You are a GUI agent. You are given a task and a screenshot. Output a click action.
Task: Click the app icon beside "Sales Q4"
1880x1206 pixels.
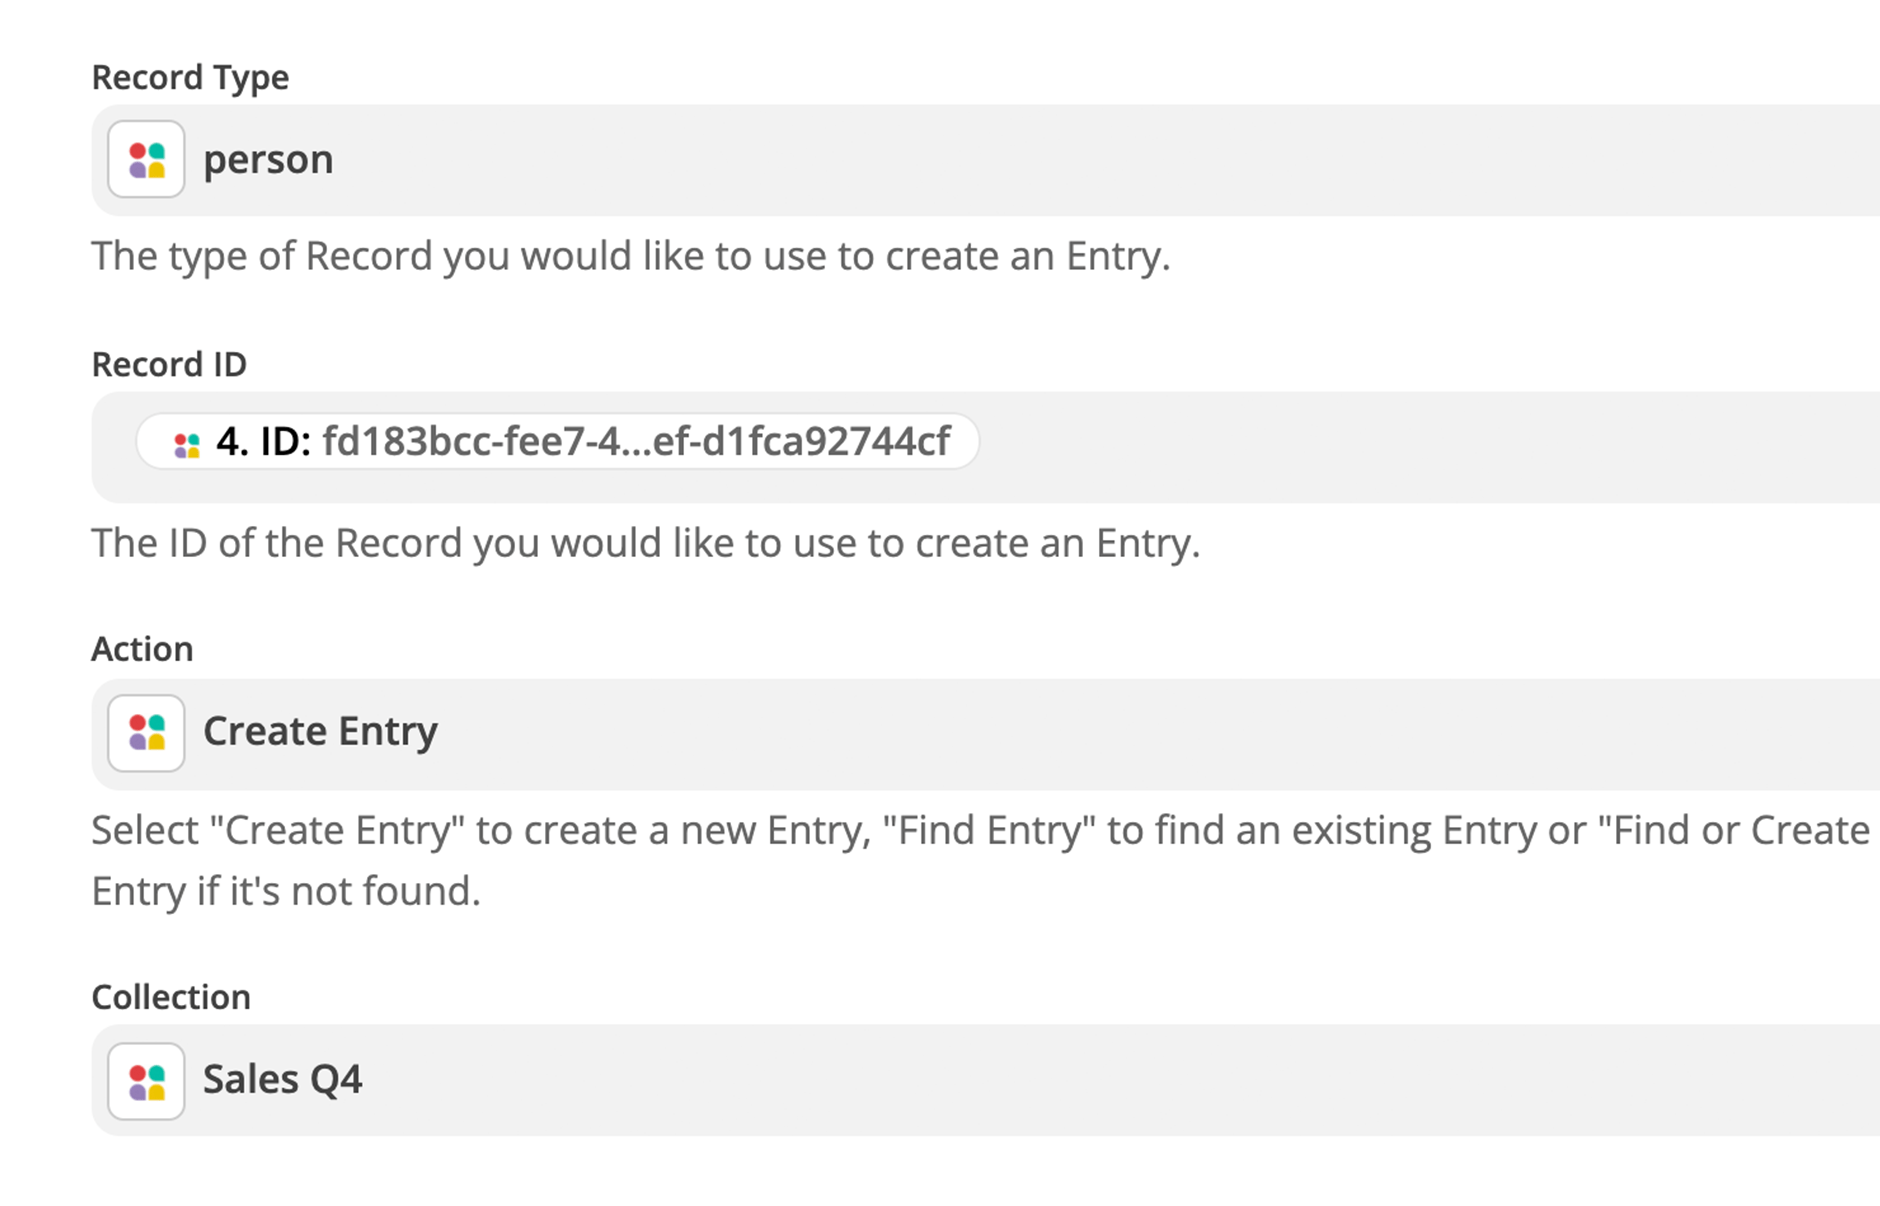(x=146, y=1081)
